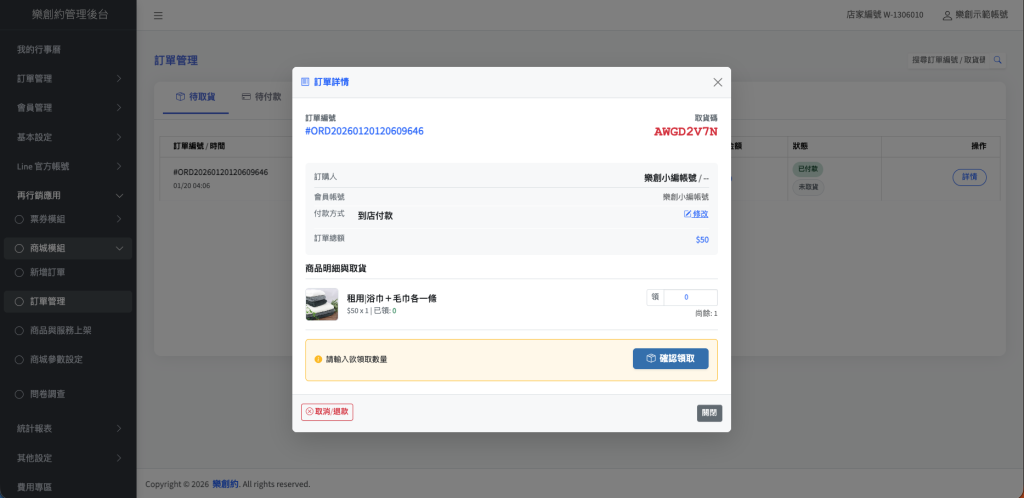The width and height of the screenshot is (1024, 498).
Task: Click the hamburger menu icon
Action: coord(159,16)
